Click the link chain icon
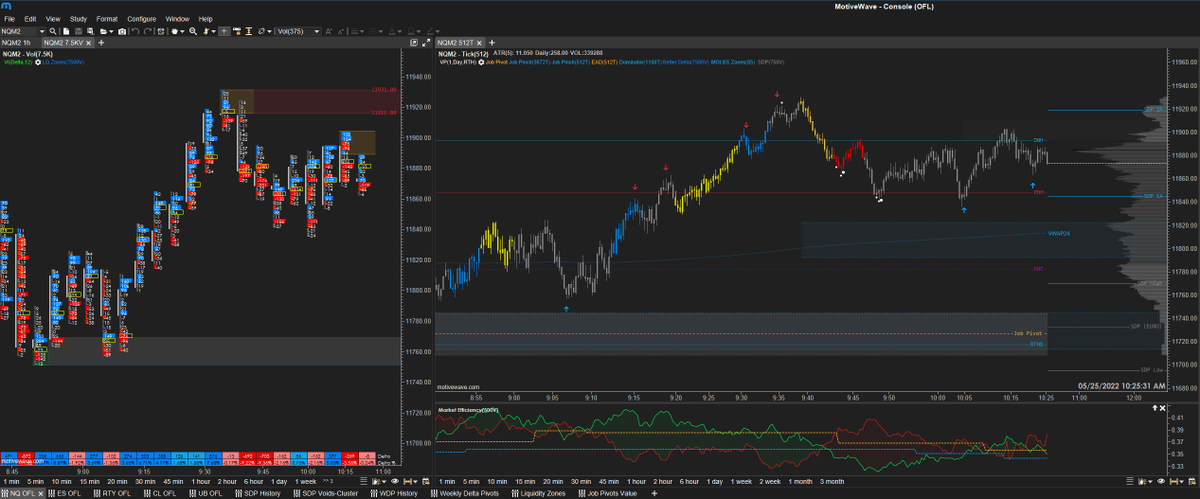Viewport: 1200px width, 499px height. 262,31
